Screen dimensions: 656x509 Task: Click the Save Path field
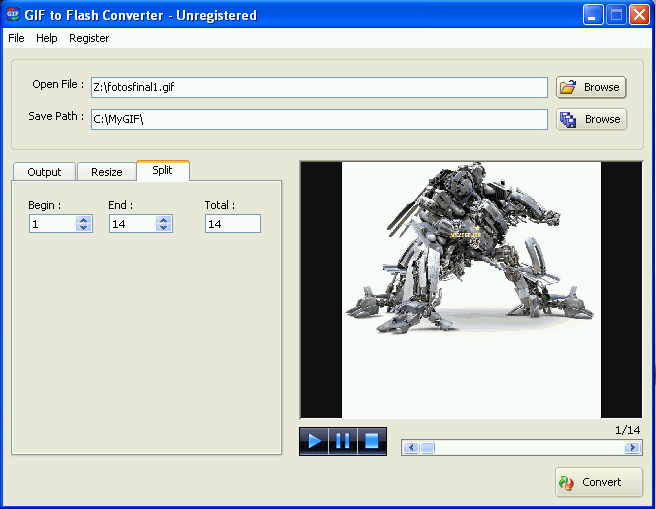(319, 120)
